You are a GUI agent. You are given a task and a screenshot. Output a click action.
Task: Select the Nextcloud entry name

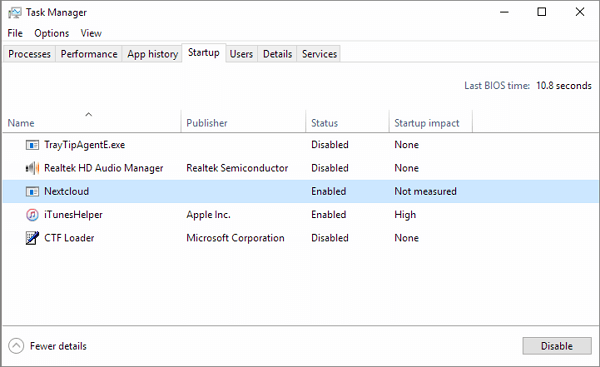coord(67,191)
